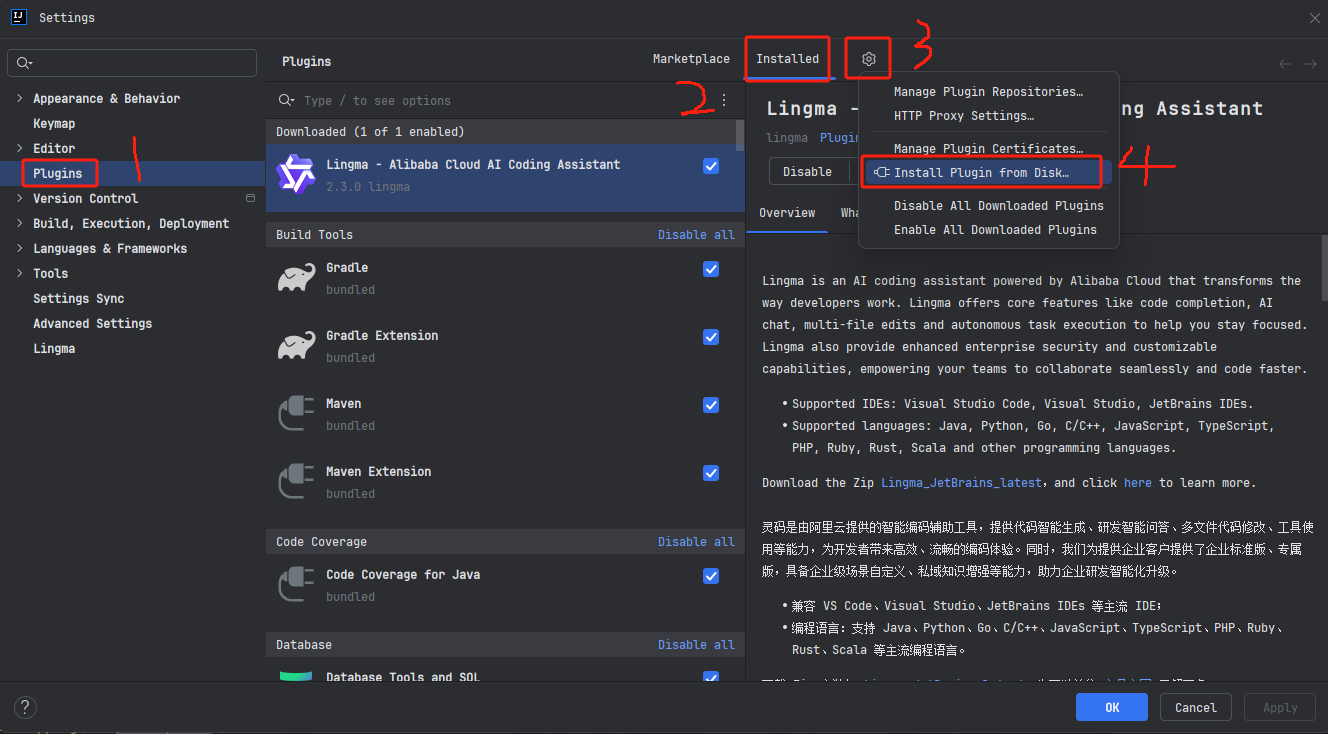Select Keymap in settings tree
The height and width of the screenshot is (734, 1328).
pos(54,123)
